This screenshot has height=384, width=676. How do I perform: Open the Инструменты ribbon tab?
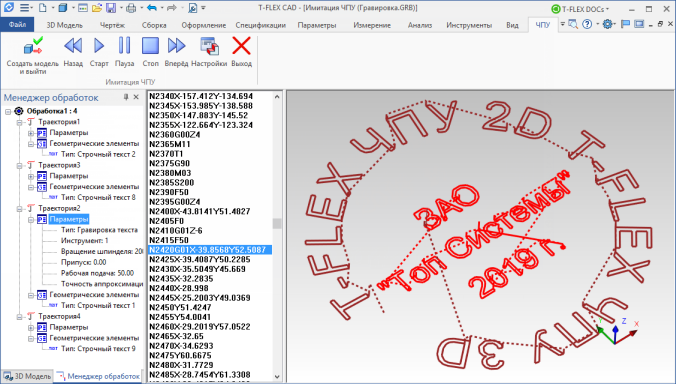[x=469, y=25]
